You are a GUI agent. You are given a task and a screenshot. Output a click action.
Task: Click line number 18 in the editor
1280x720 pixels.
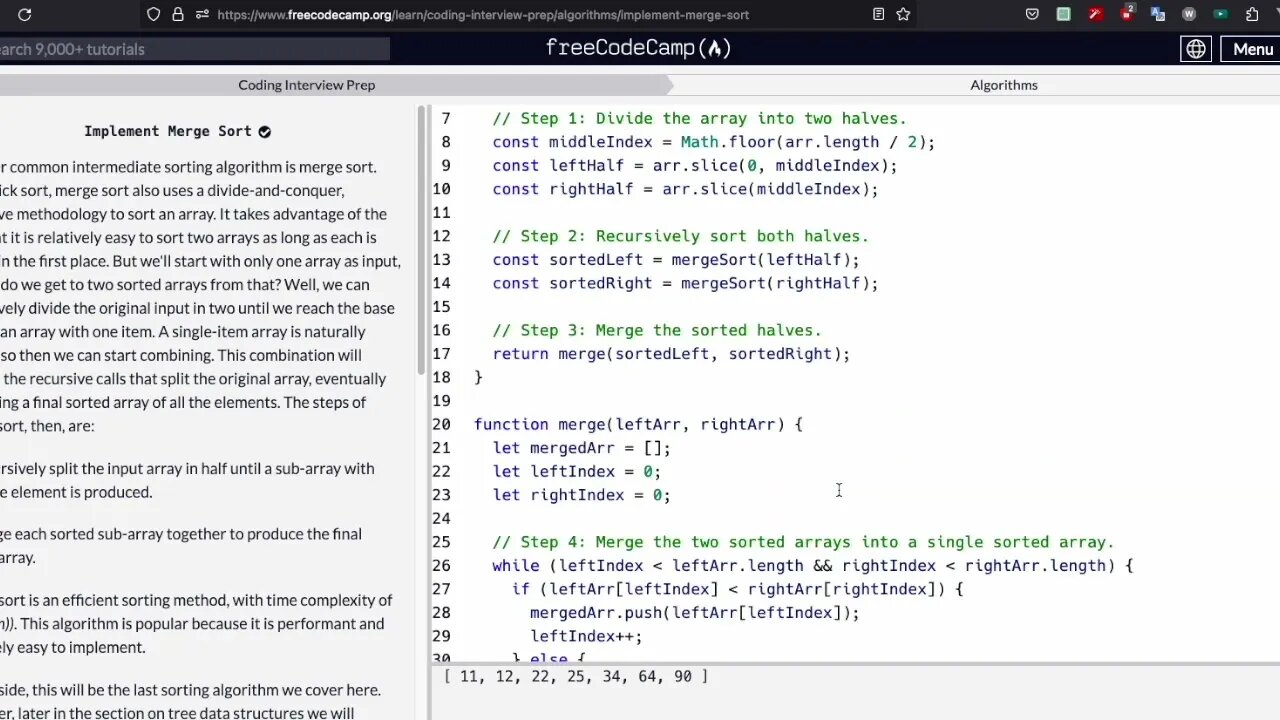pos(441,377)
